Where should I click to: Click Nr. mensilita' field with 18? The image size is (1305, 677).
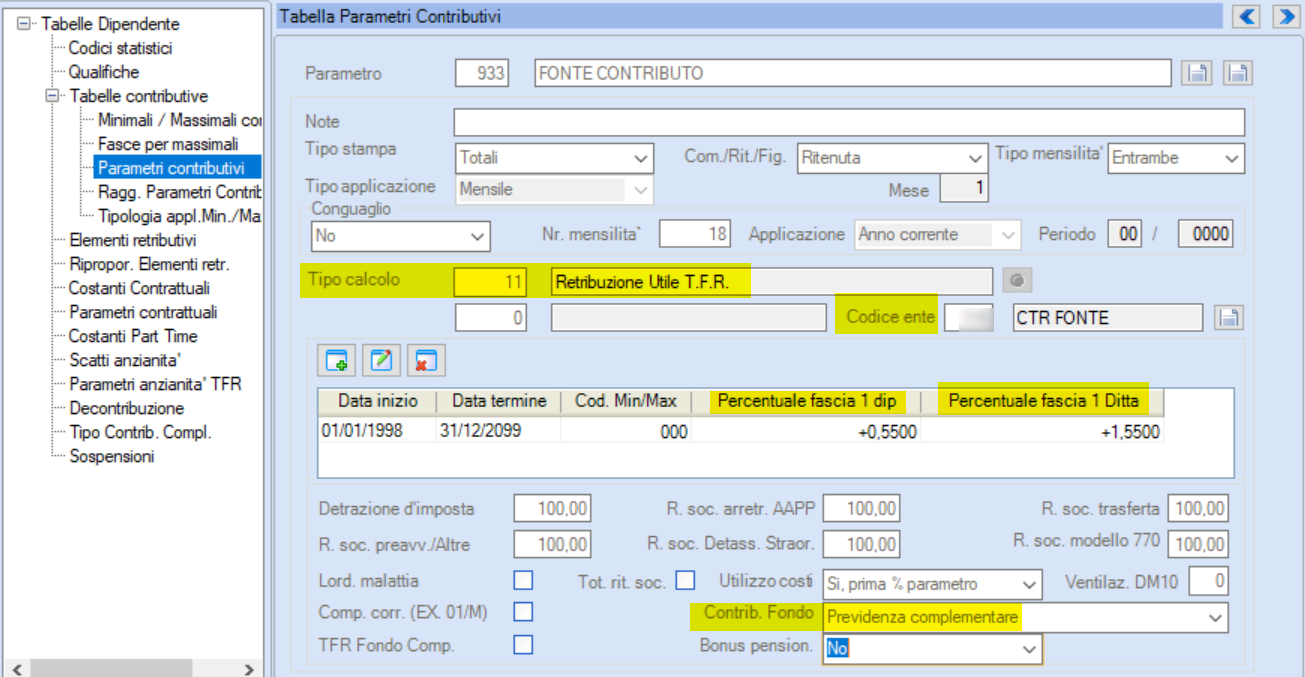click(x=695, y=234)
